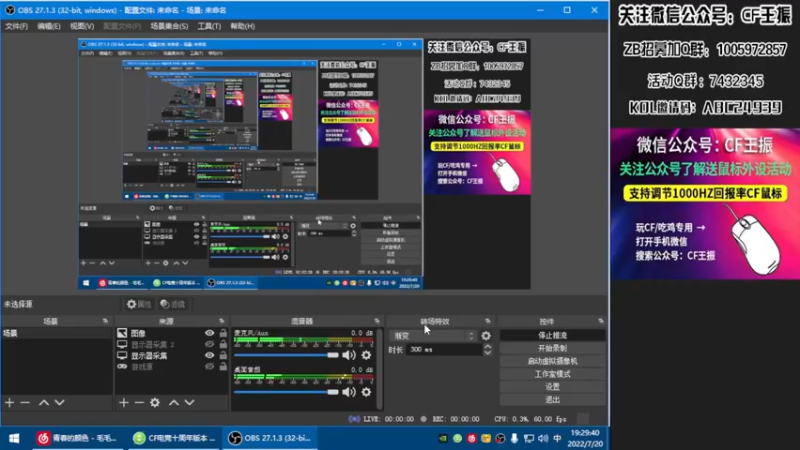Image resolution: width=800 pixels, height=450 pixels.
Task: Undock the Sources (来源) panel
Action: click(x=221, y=321)
